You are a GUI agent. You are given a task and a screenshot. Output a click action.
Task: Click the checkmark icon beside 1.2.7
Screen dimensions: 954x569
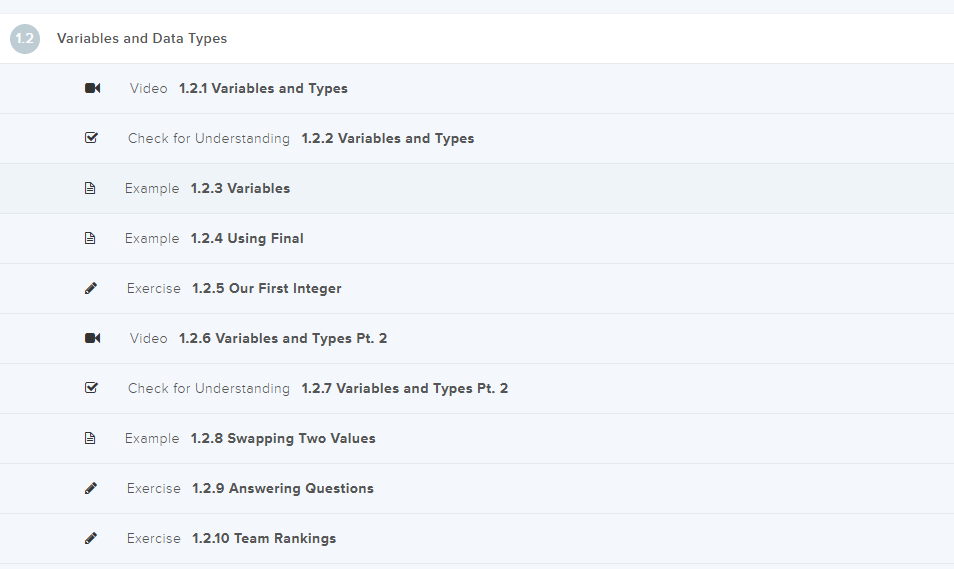pos(91,388)
